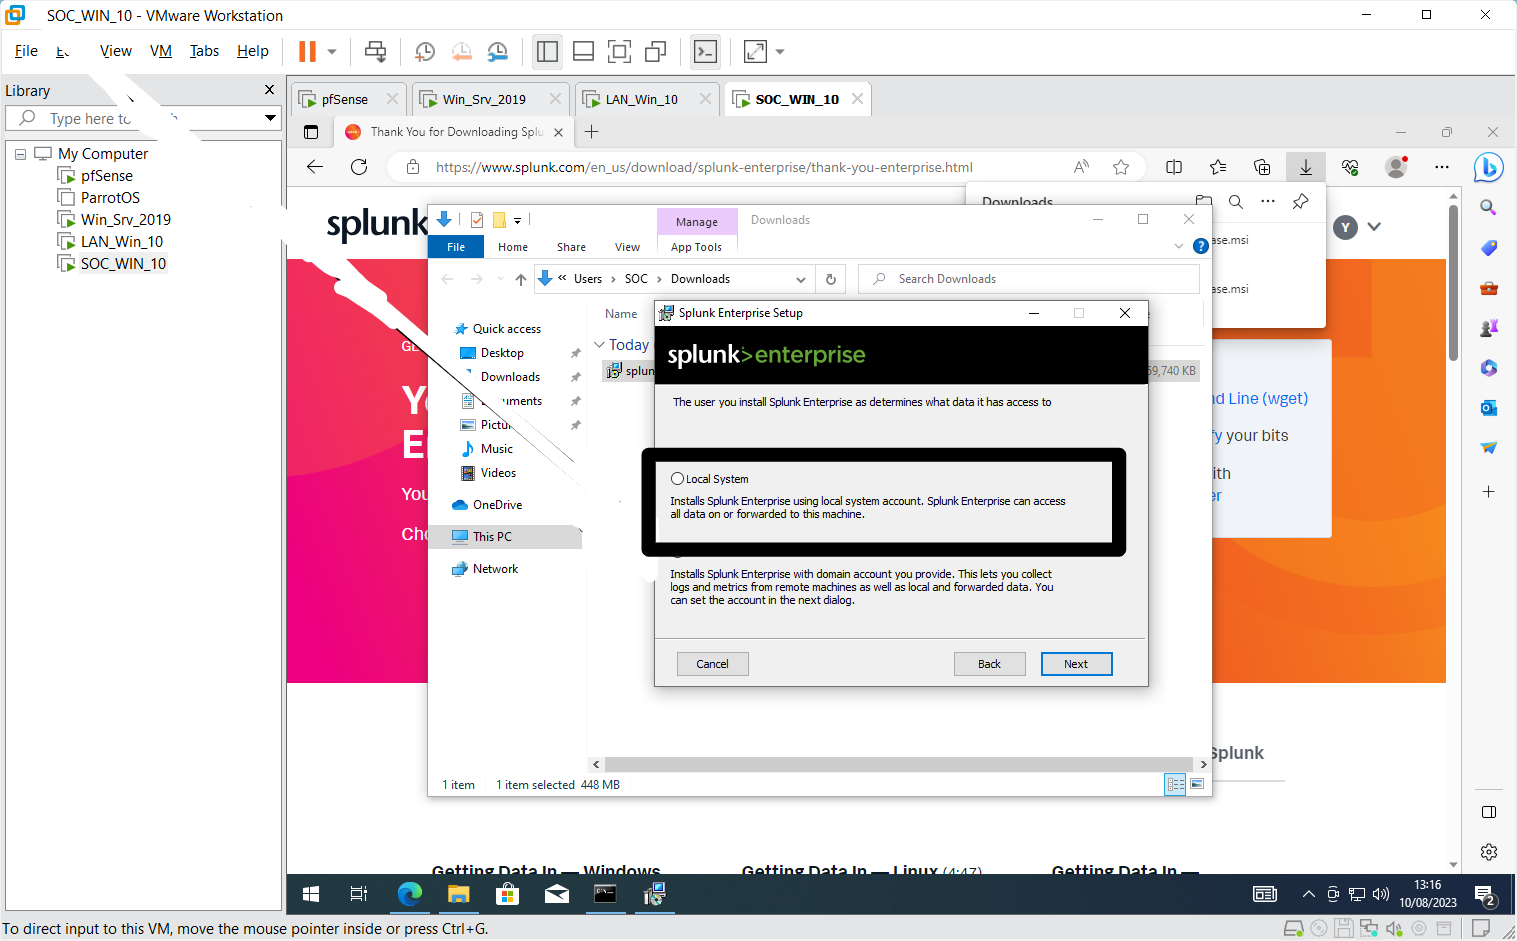This screenshot has height=941, width=1517.
Task: Open the stretch display dropdown arrow
Action: pyautogui.click(x=780, y=51)
